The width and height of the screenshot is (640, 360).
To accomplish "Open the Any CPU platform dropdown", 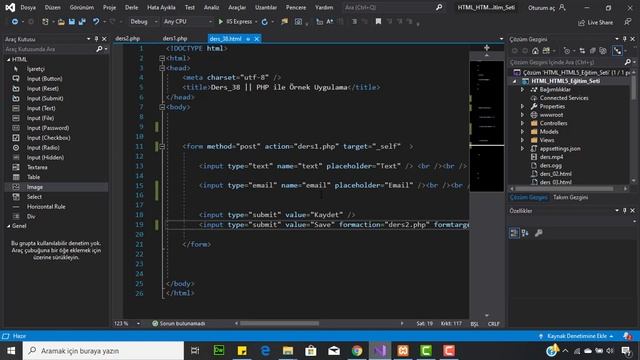I will coord(187,22).
